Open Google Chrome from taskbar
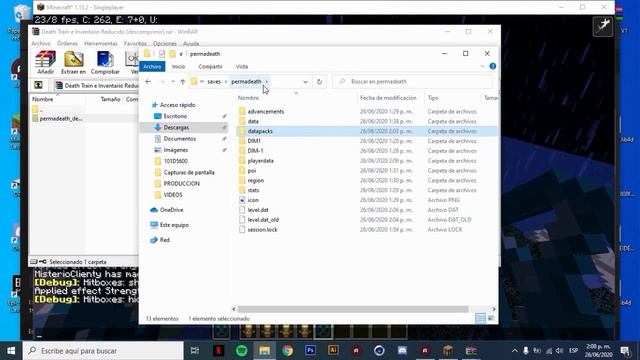 pos(287,351)
